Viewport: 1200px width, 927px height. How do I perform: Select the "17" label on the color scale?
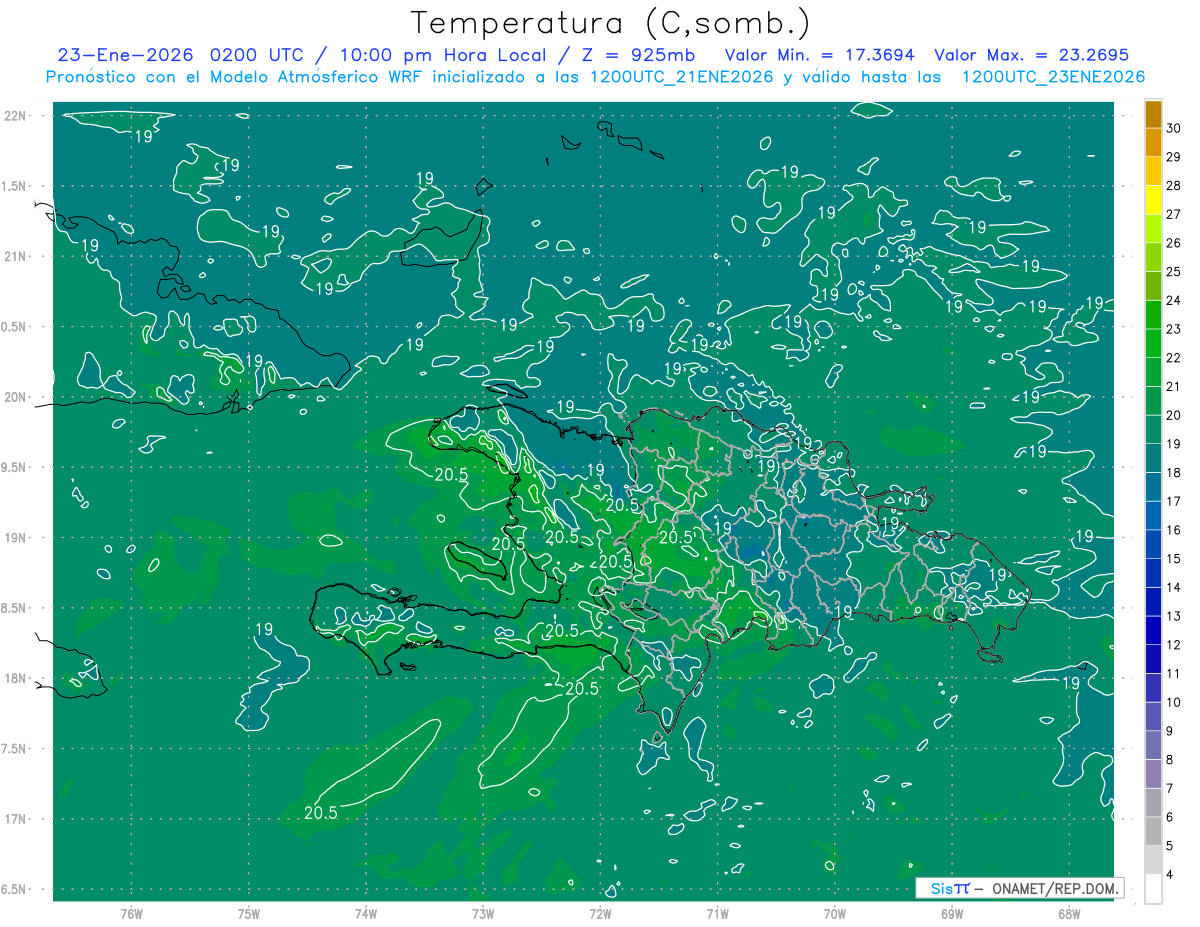[1174, 502]
